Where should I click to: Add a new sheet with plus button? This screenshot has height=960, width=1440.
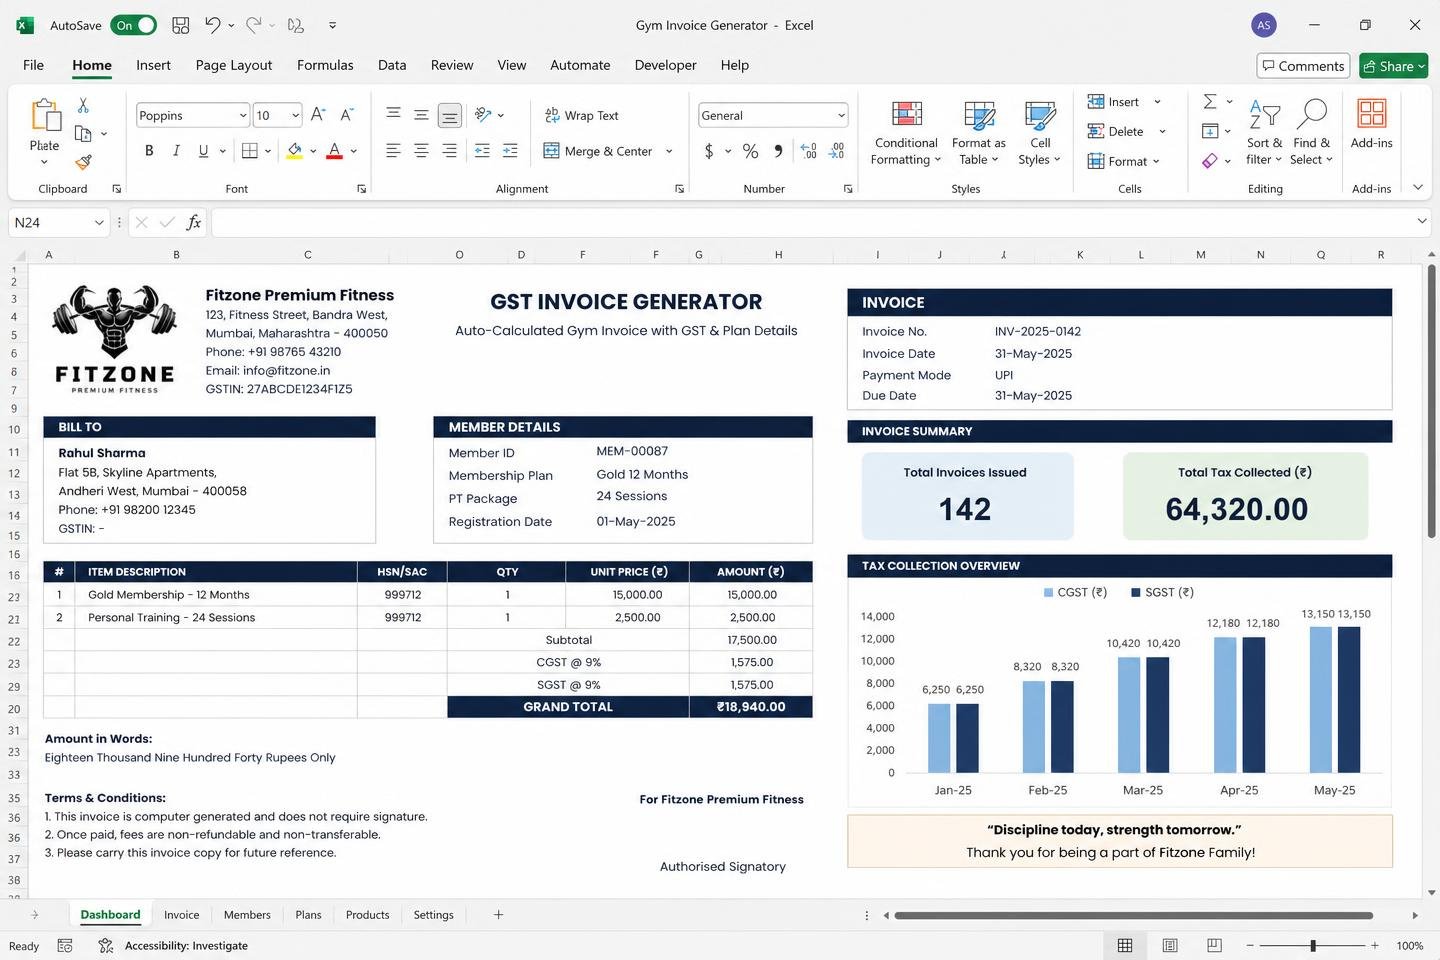(x=498, y=915)
